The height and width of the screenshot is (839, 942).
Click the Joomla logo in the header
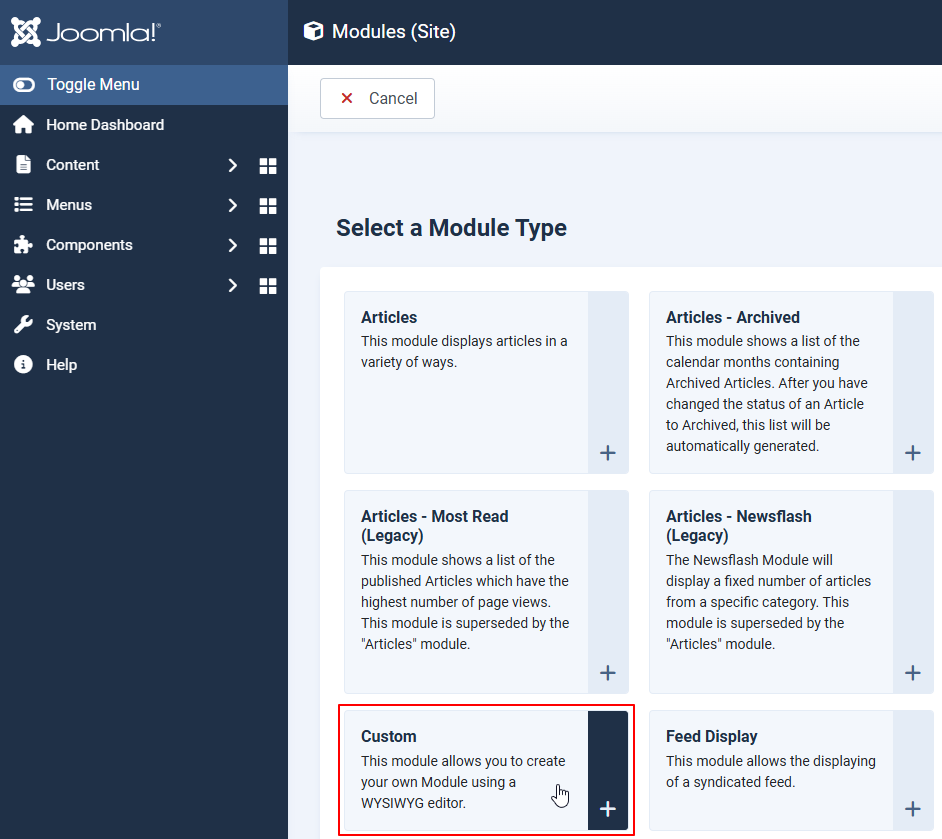(85, 32)
